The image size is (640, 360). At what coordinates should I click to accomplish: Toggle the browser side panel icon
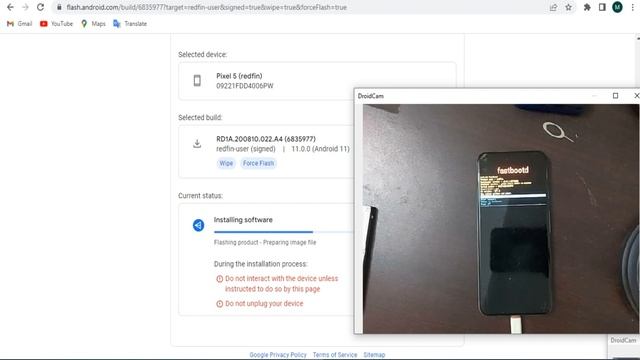[x=602, y=7]
